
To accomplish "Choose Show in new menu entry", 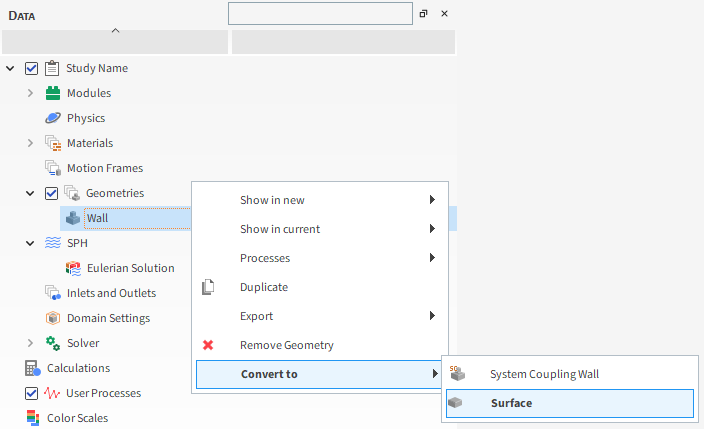I will [x=320, y=200].
